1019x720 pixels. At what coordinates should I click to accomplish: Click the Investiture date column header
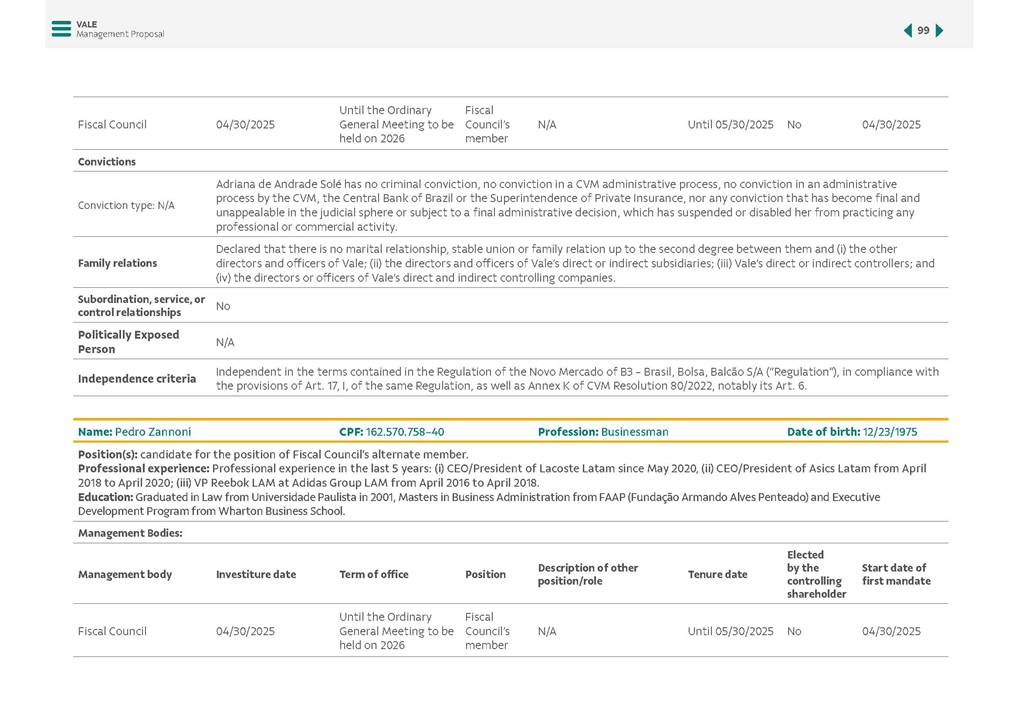click(256, 575)
